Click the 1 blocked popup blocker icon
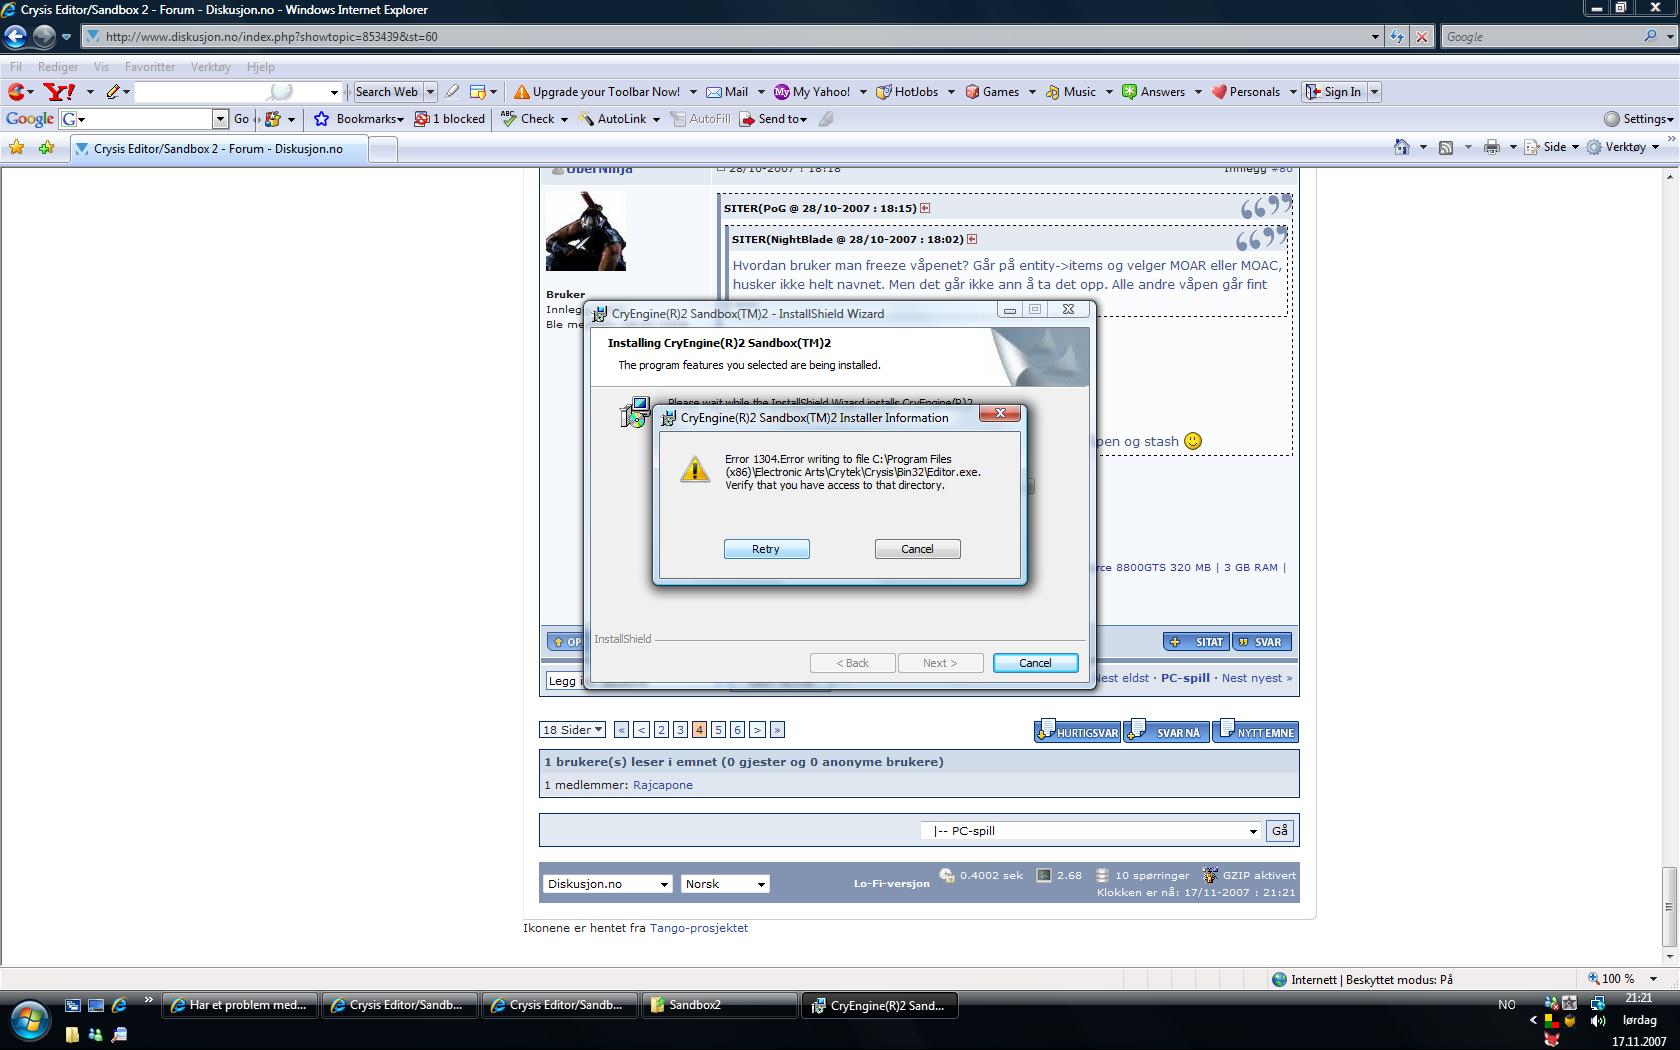The width and height of the screenshot is (1680, 1050). pyautogui.click(x=450, y=119)
